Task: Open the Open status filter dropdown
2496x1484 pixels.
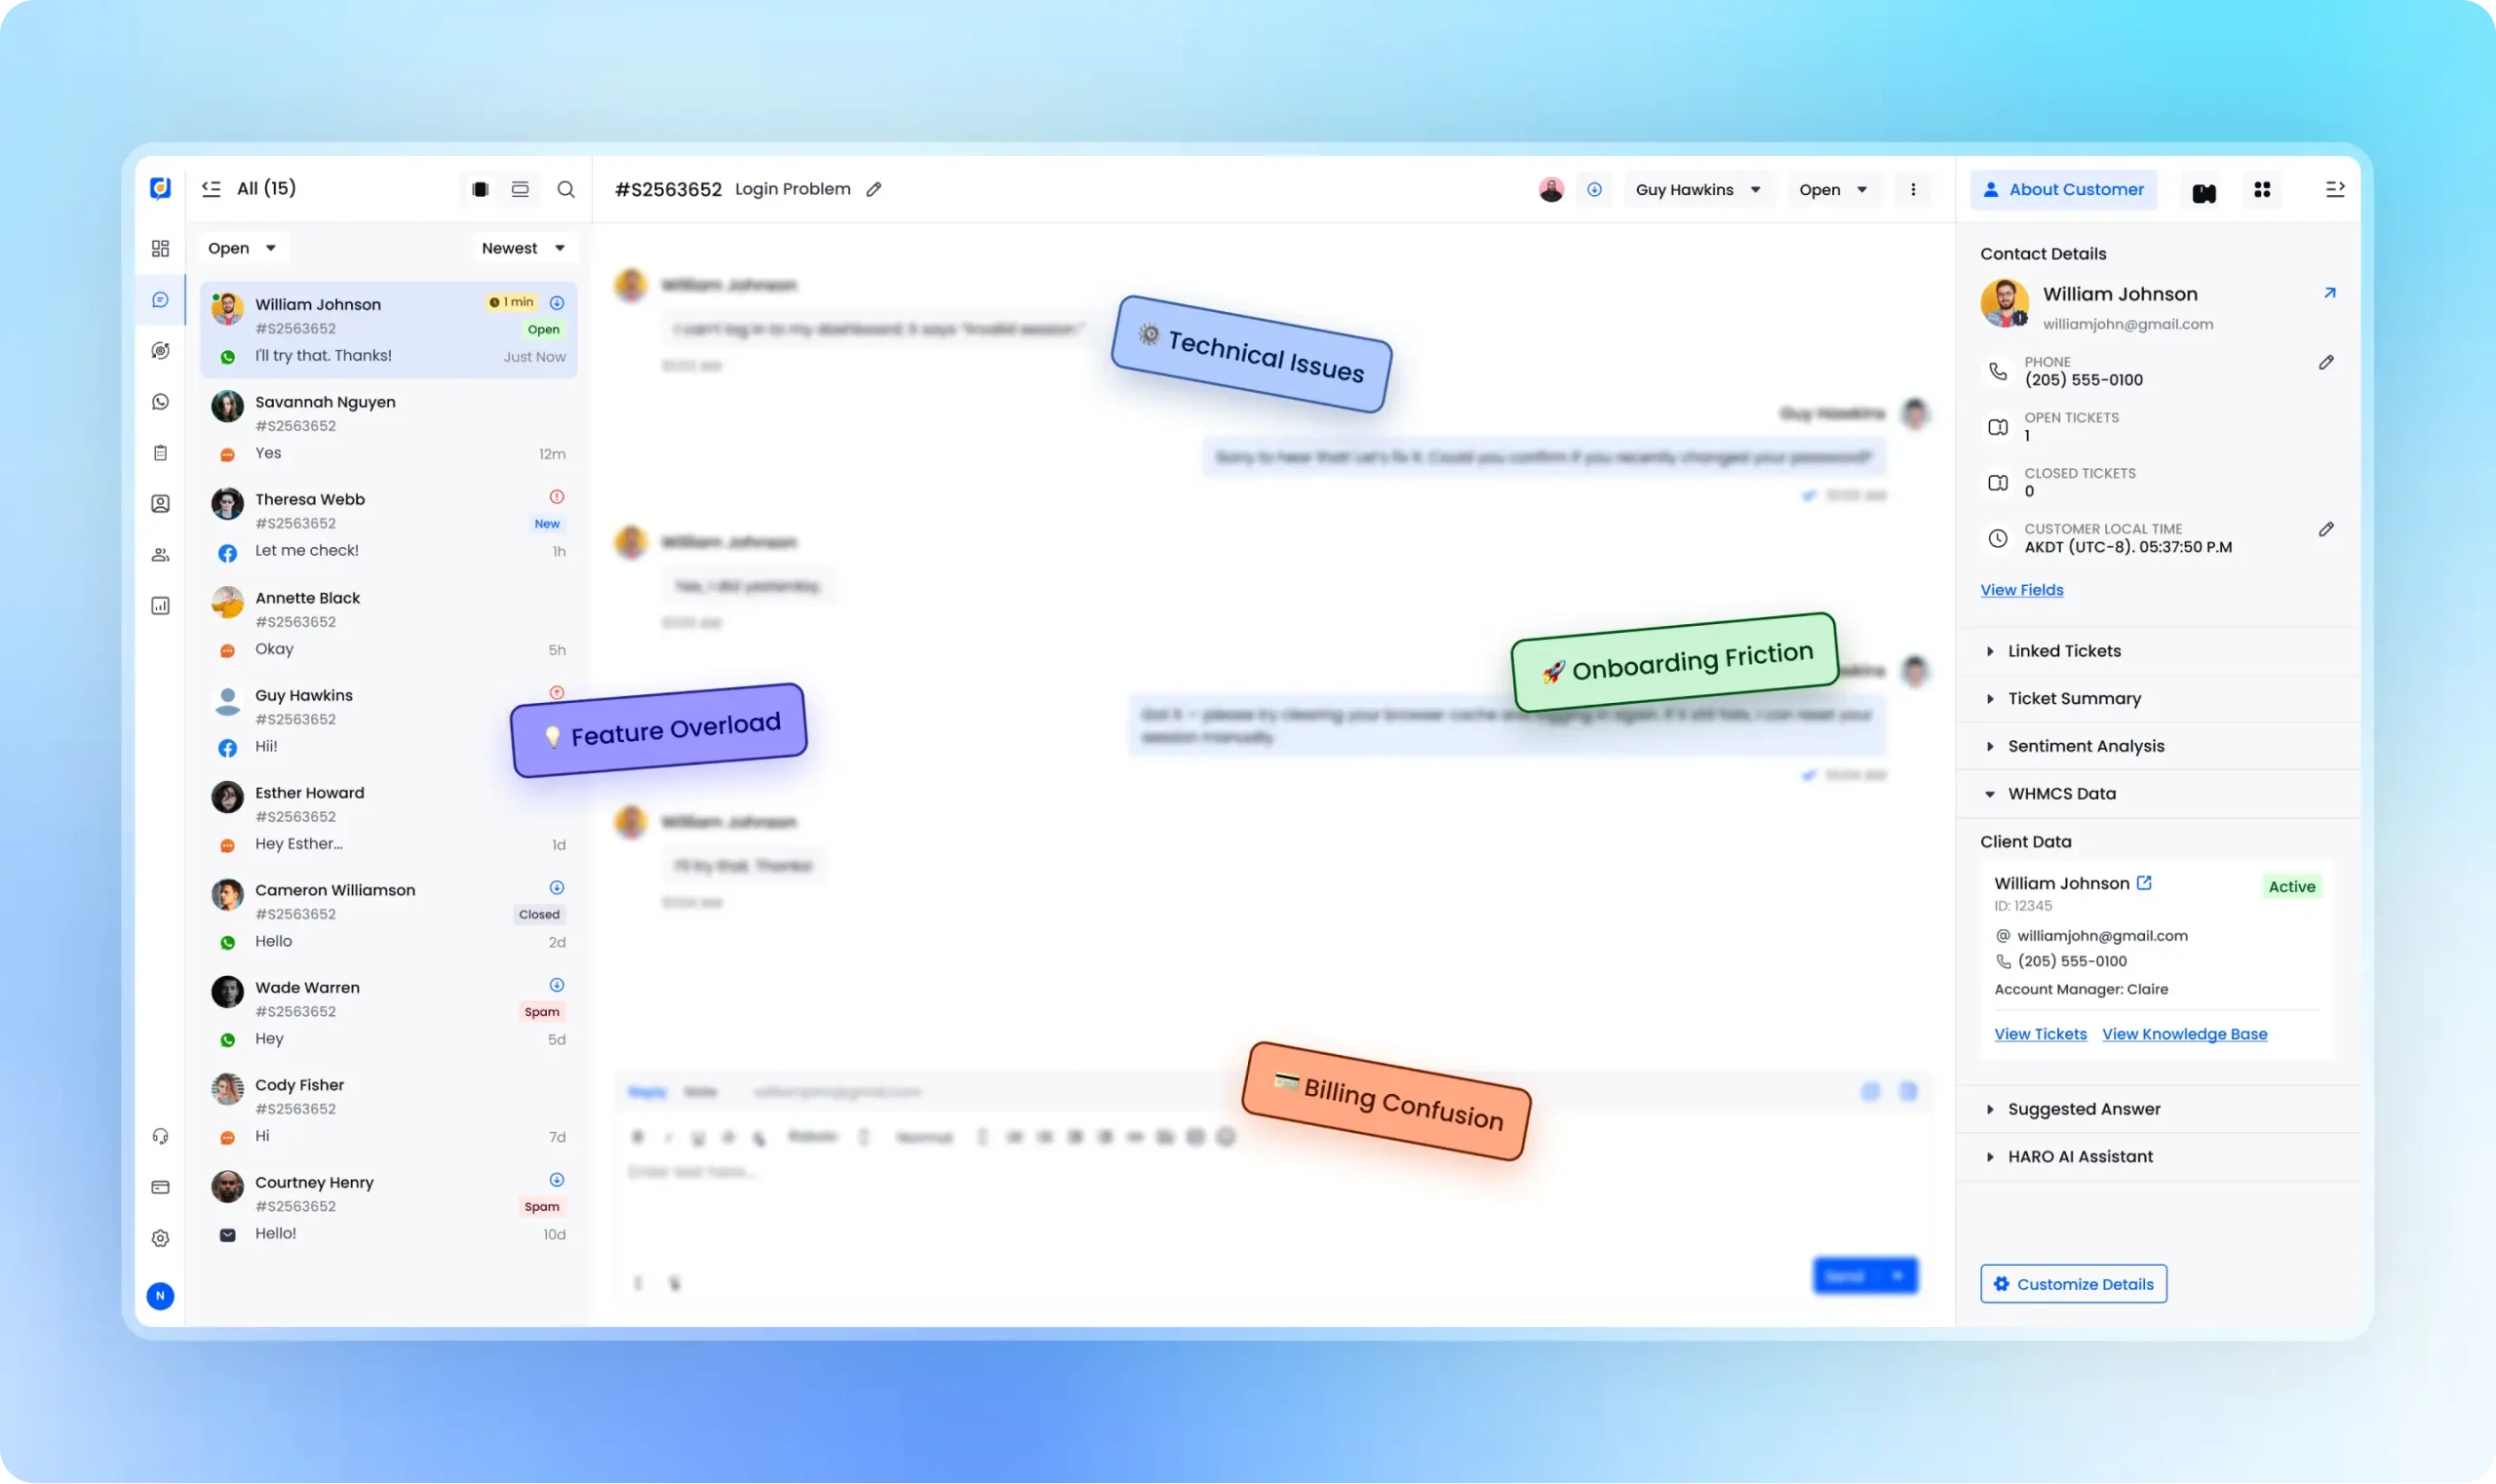Action: click(x=242, y=248)
